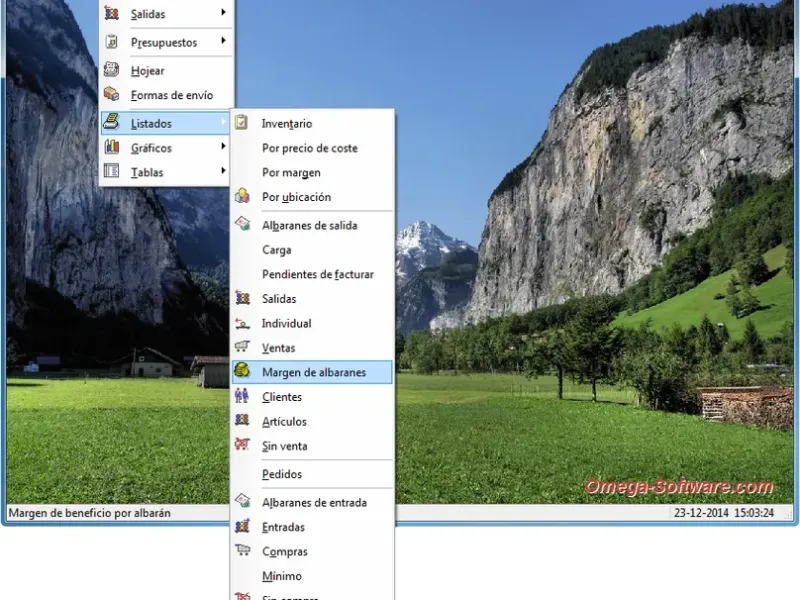Open the Compras listing
This screenshot has width=800, height=600.
[x=312, y=552]
